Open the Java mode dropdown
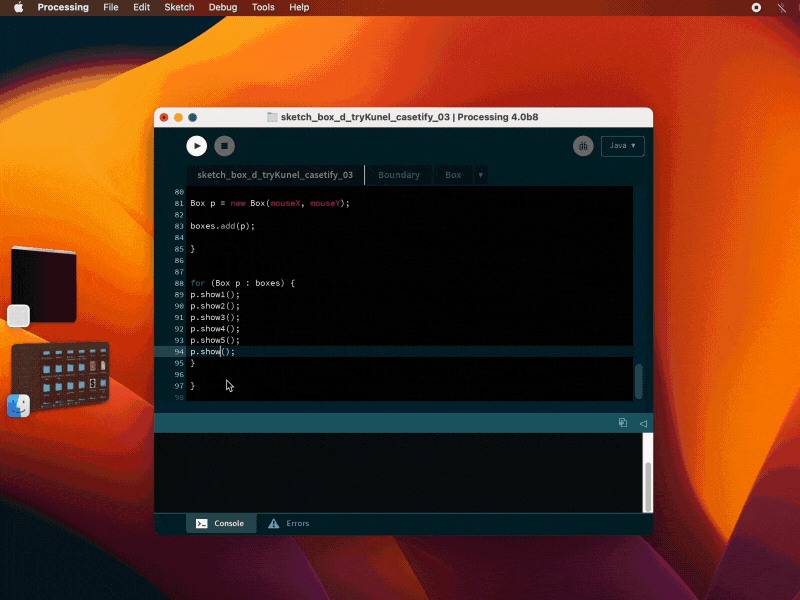 pyautogui.click(x=622, y=146)
